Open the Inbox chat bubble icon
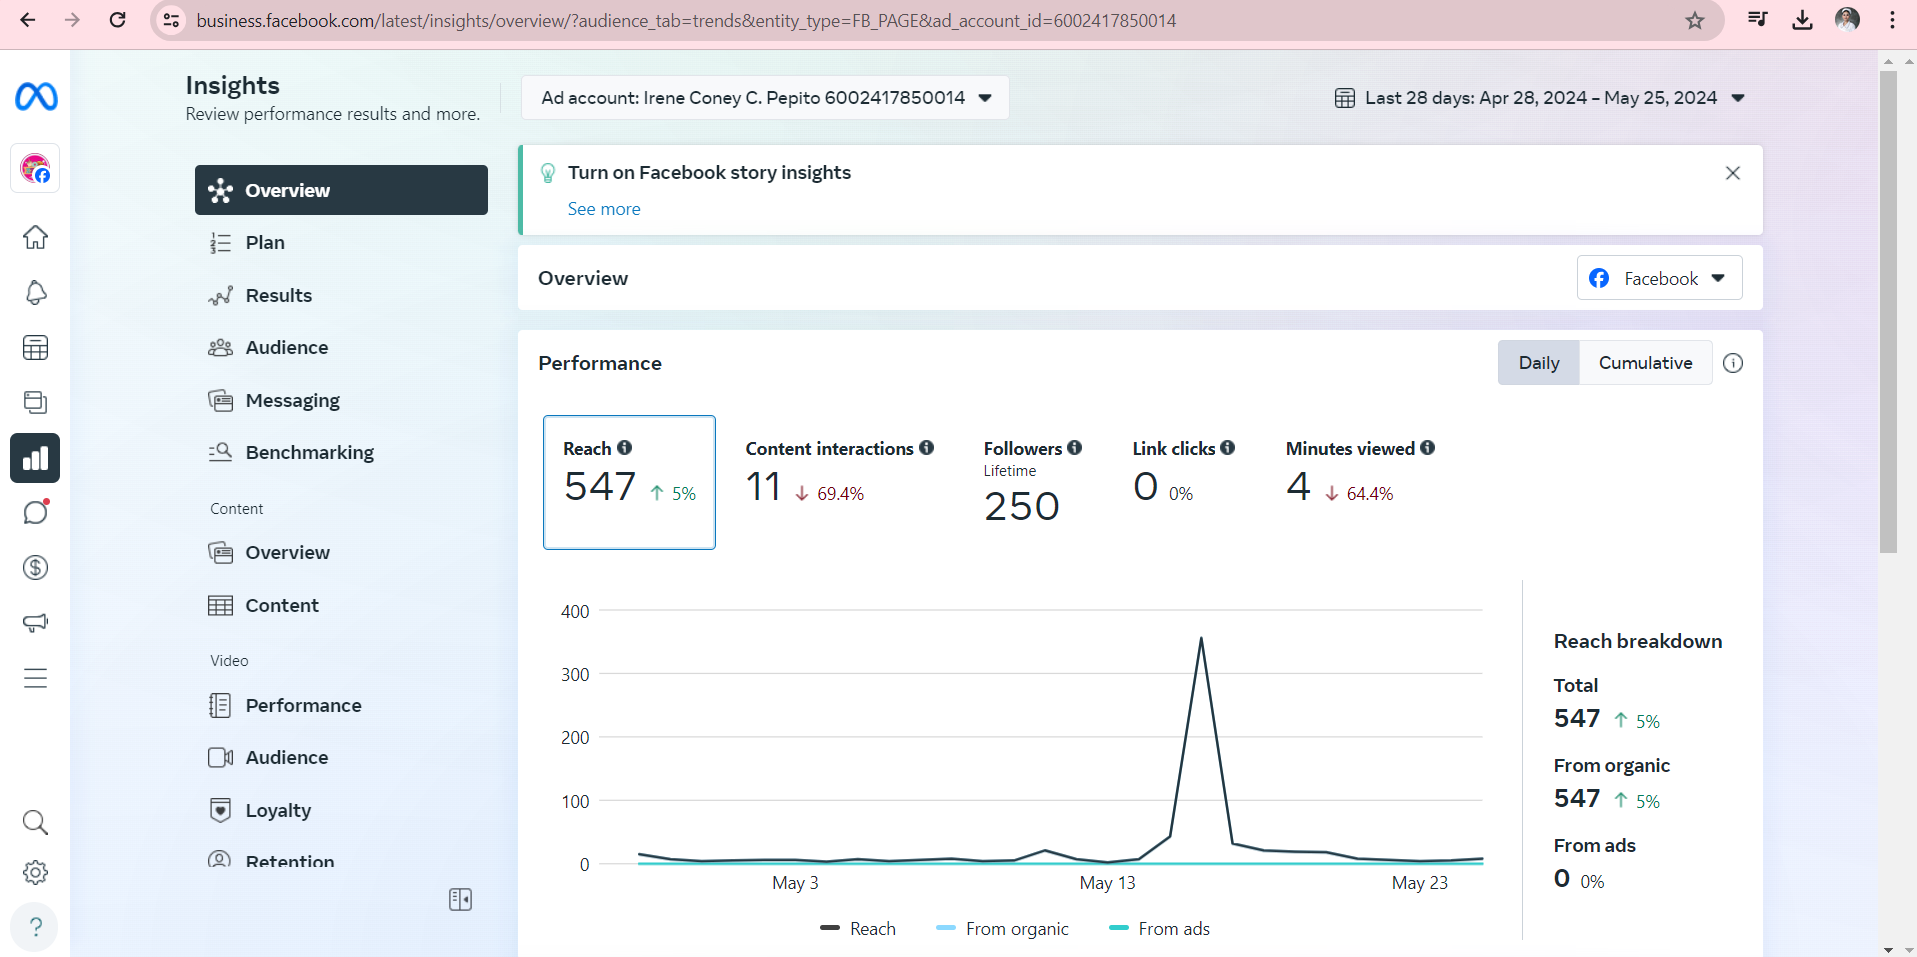 [36, 512]
